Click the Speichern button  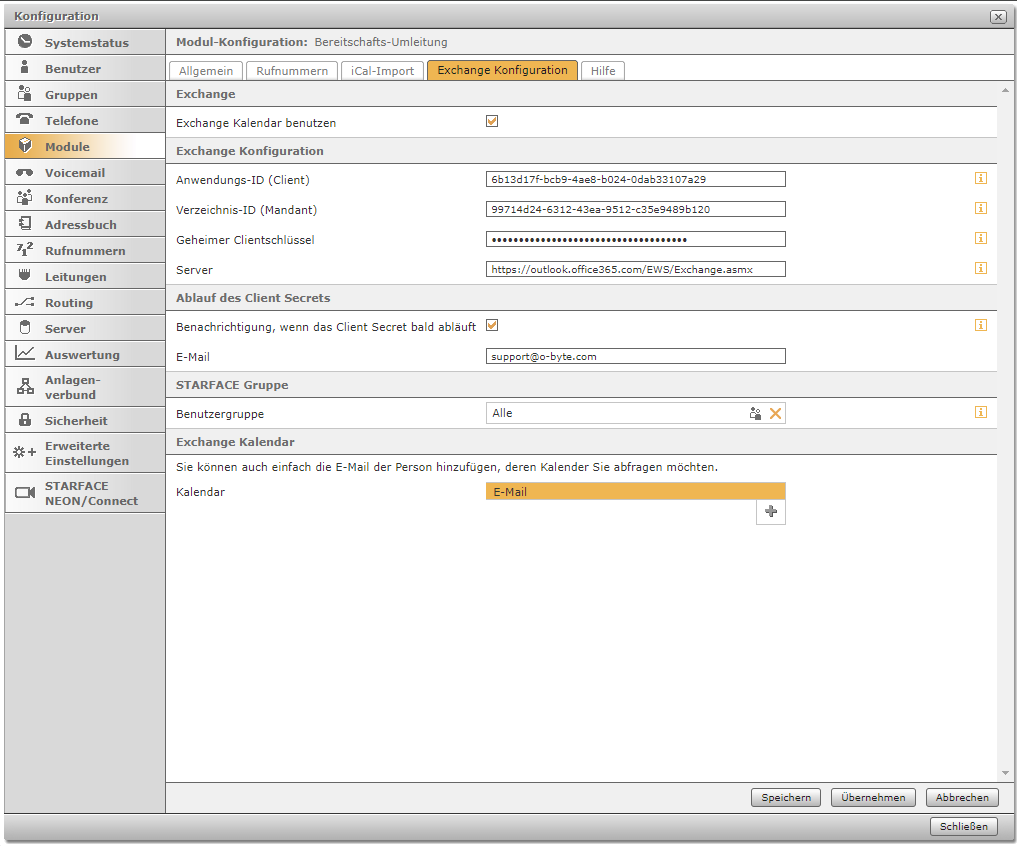coord(786,797)
